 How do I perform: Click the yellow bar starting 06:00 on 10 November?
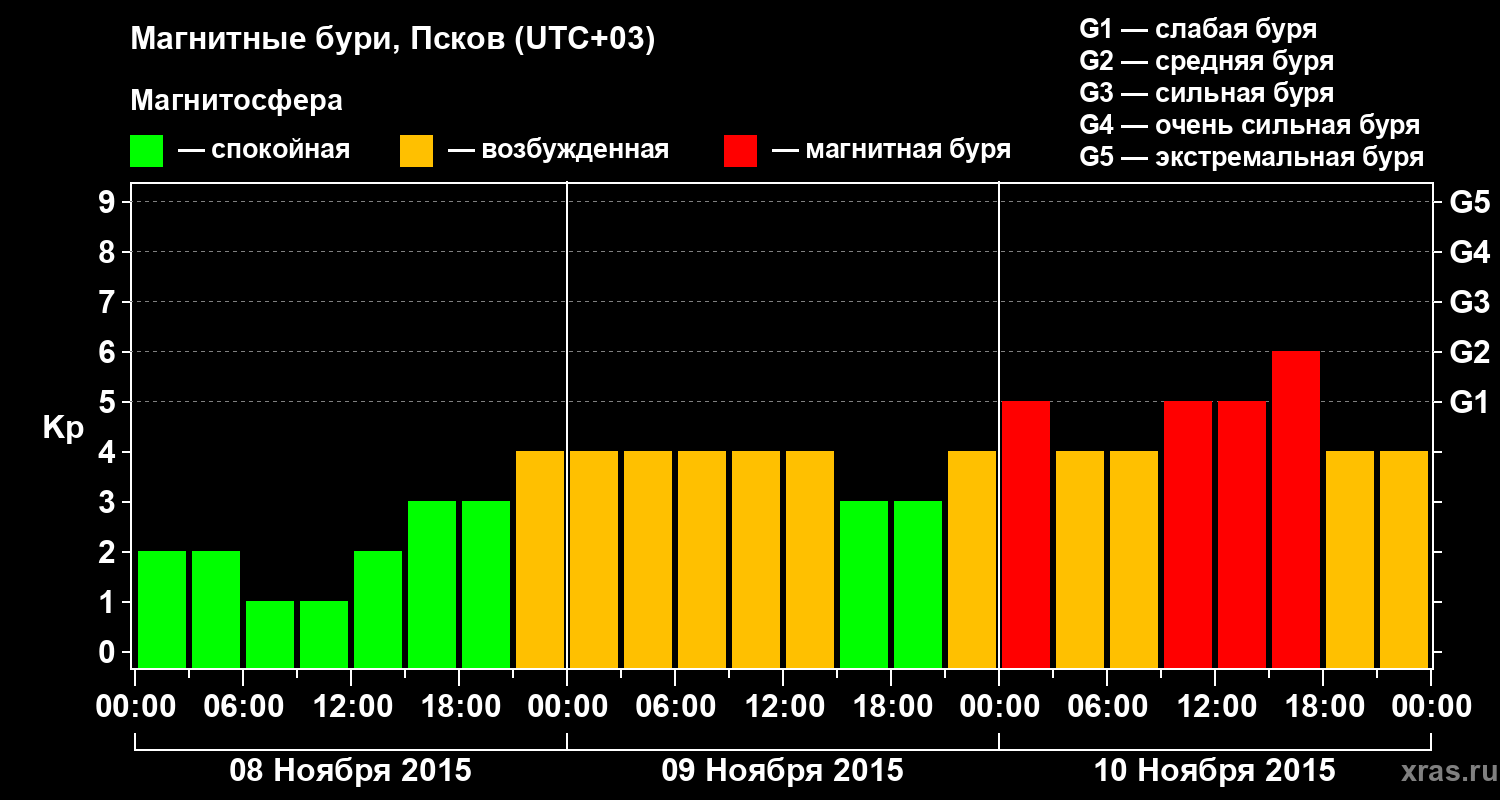pos(1134,559)
